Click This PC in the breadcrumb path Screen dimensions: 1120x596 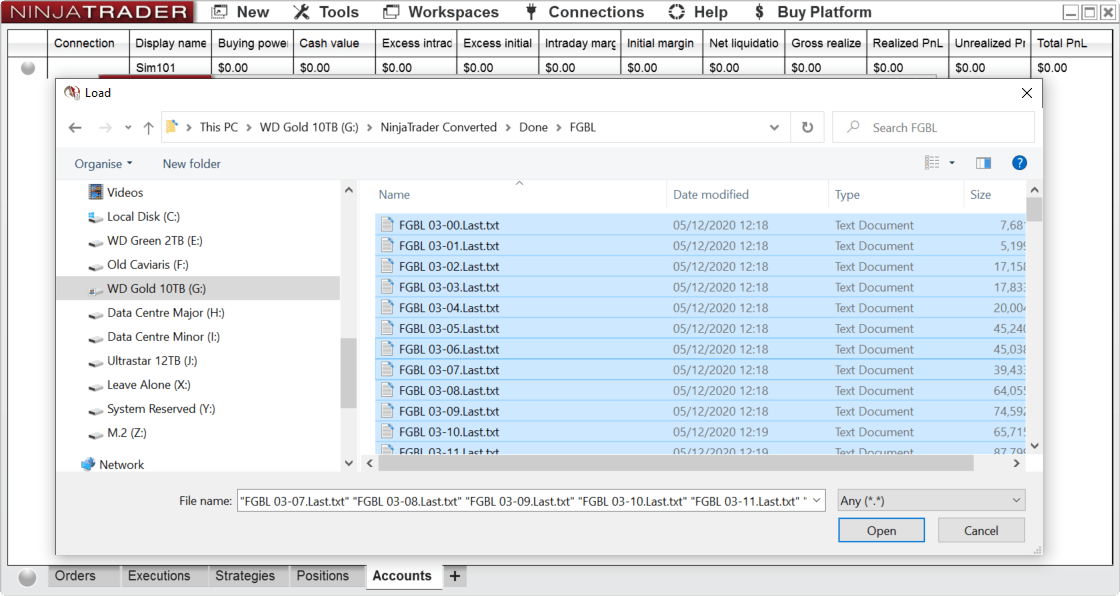coord(219,127)
